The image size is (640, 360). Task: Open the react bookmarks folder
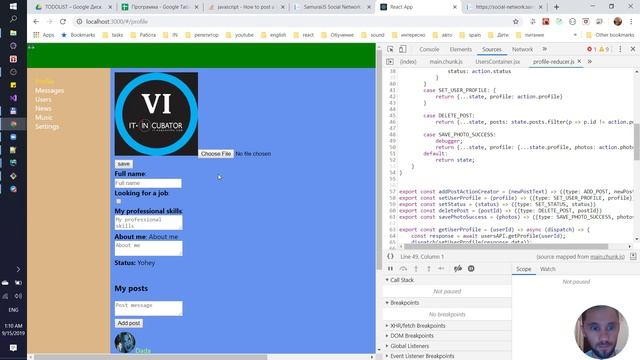pyautogui.click(x=304, y=35)
